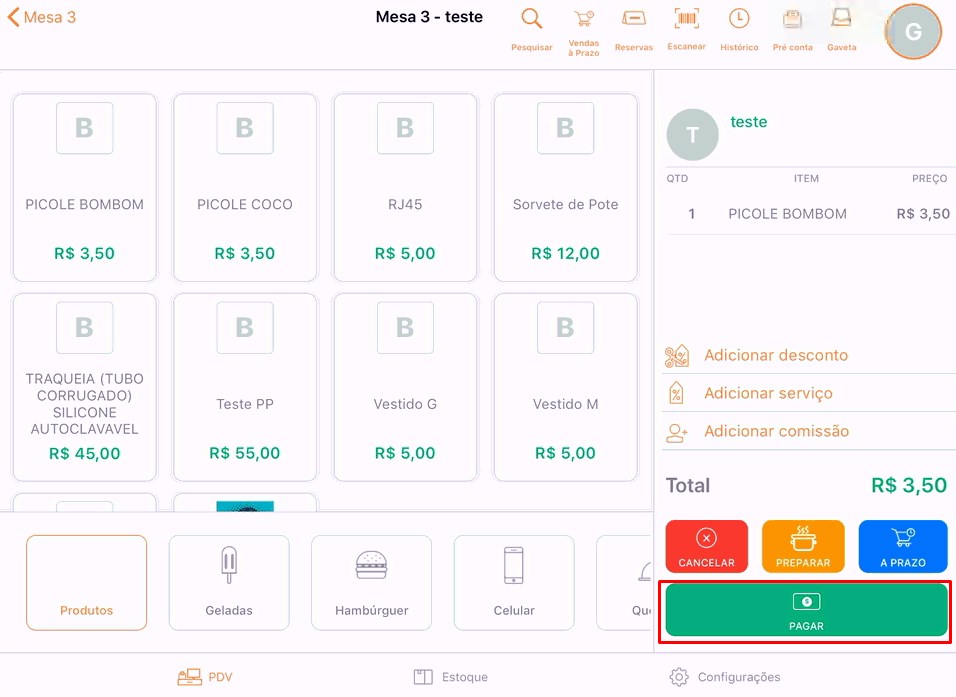
Task: Open the Configurações tab
Action: pos(725,677)
